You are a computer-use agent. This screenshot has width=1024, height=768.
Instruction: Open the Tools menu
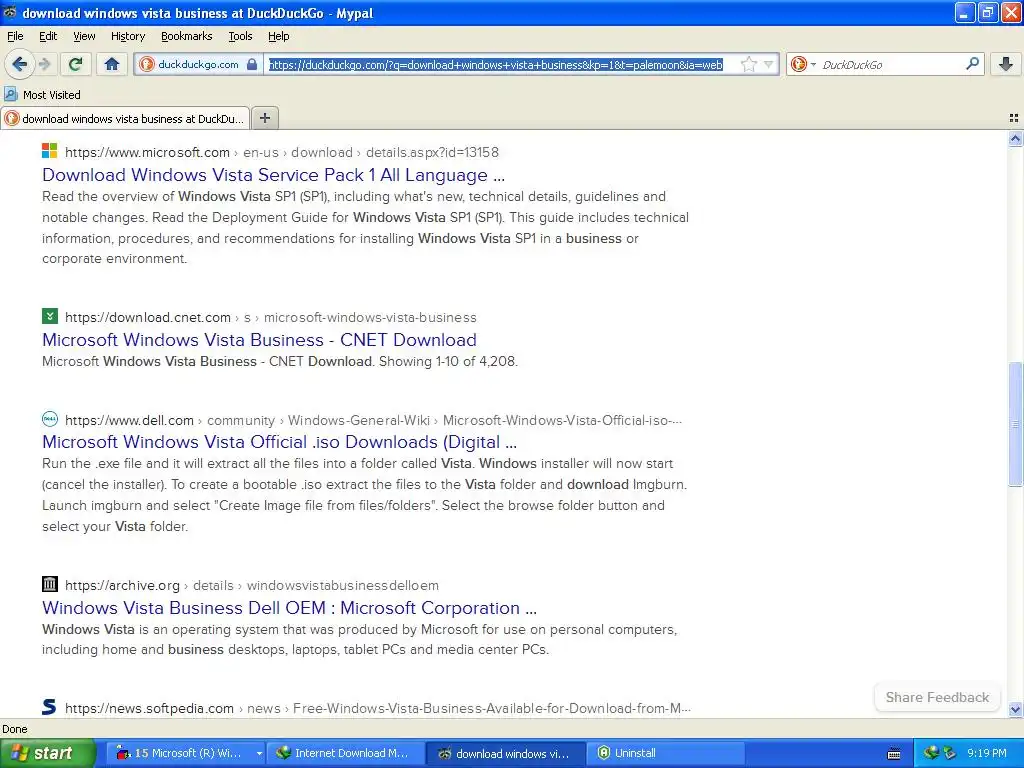click(x=240, y=36)
